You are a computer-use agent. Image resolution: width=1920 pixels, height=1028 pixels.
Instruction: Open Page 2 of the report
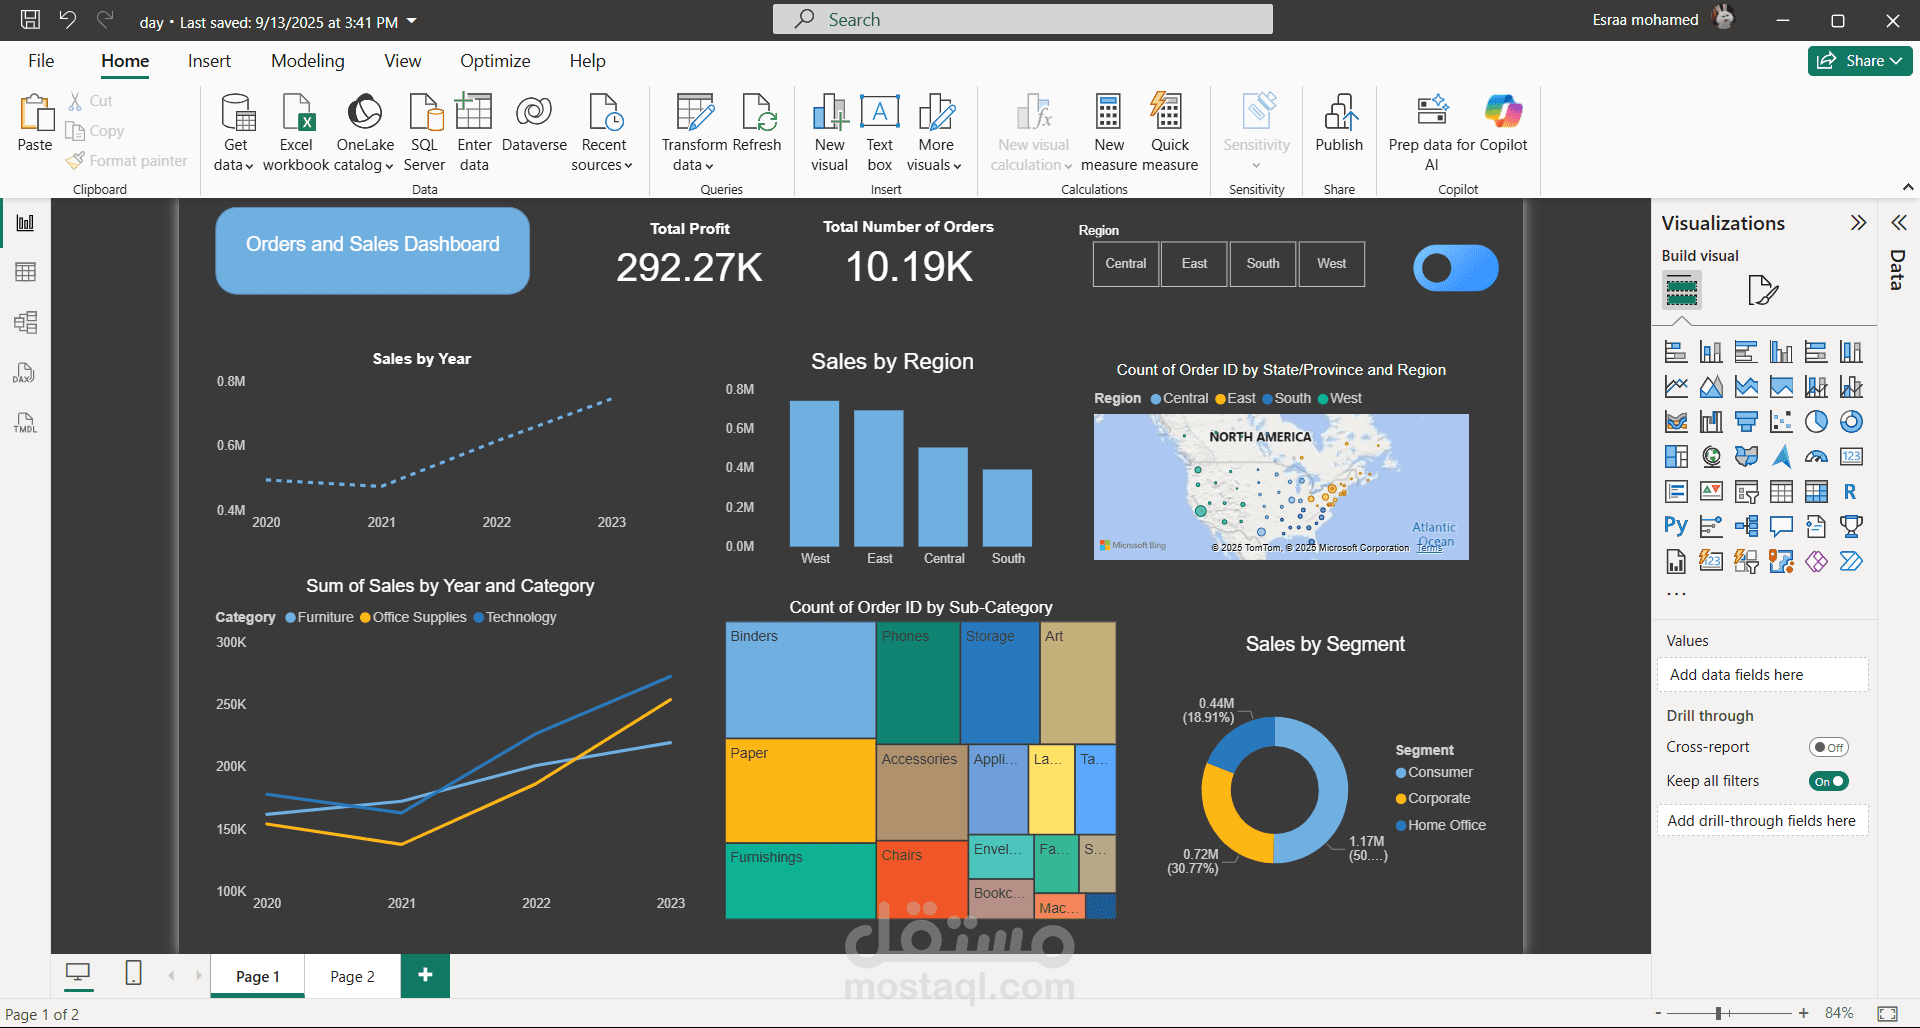point(351,975)
